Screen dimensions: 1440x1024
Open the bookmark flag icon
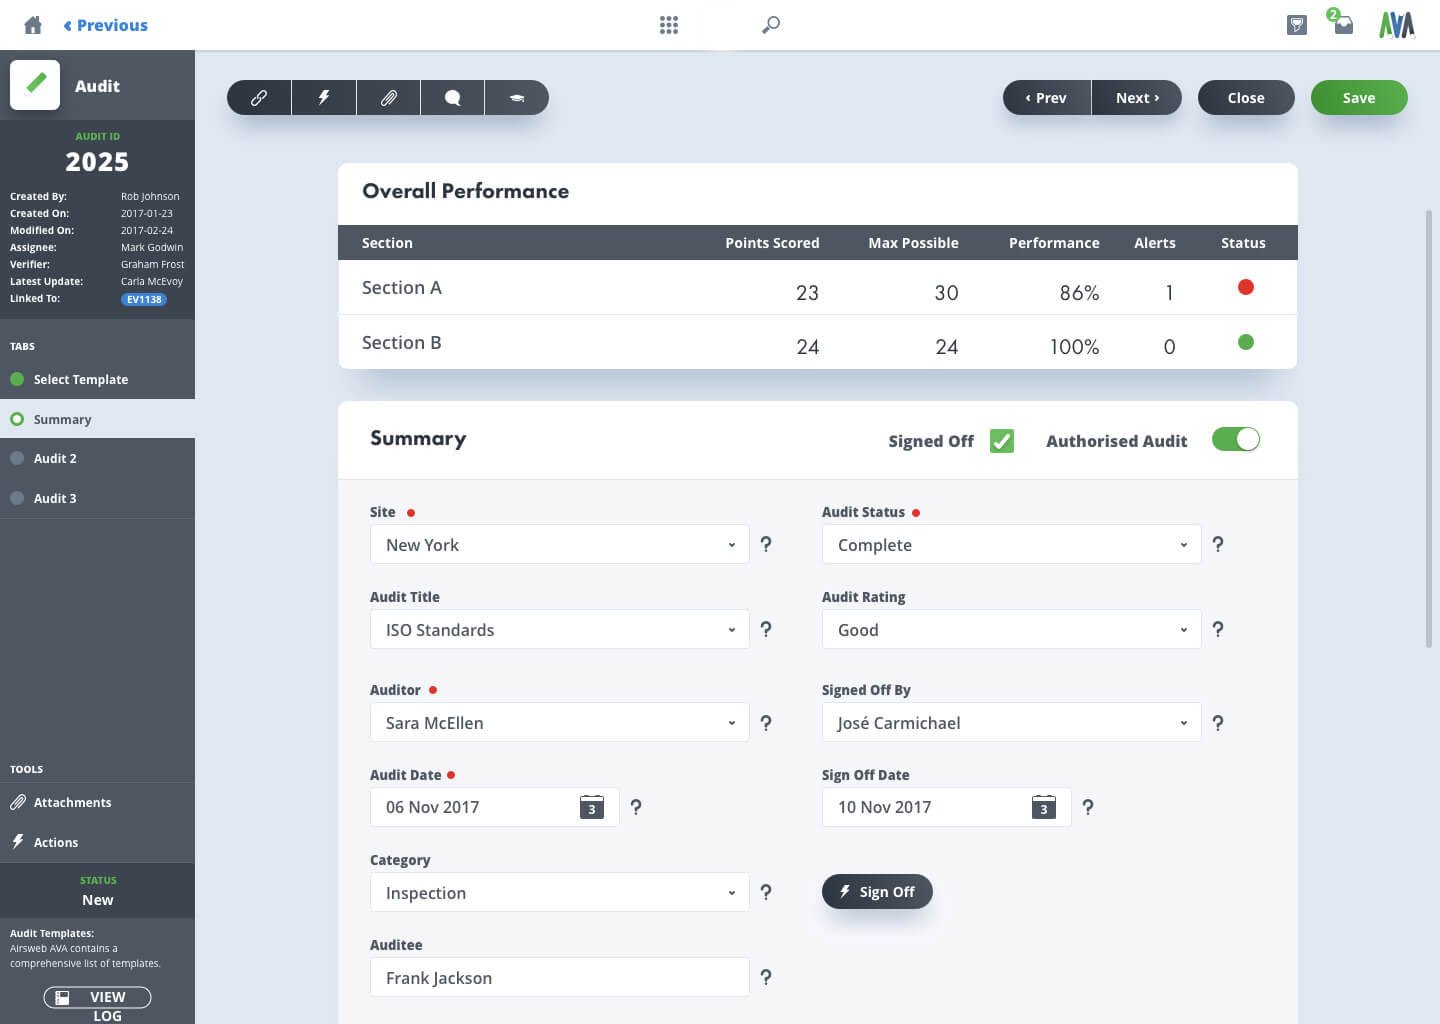1297,25
